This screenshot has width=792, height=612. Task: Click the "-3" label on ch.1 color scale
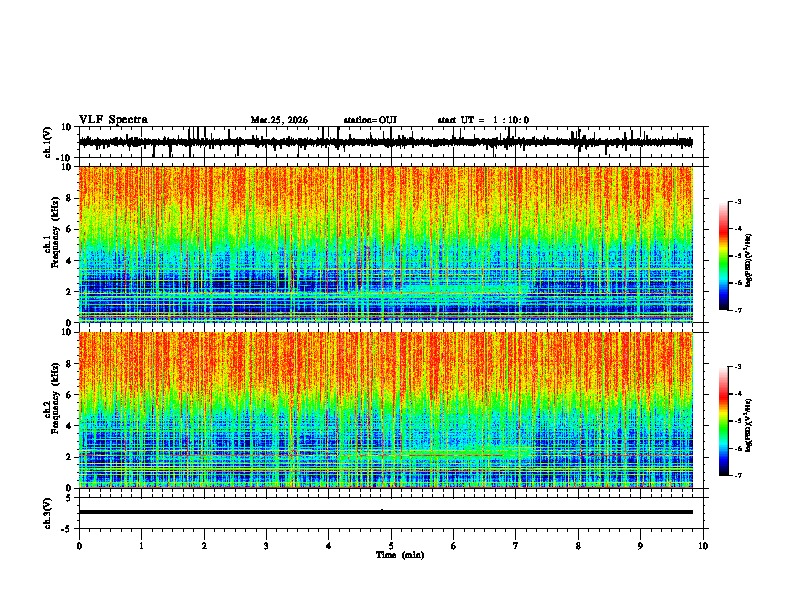pos(738,201)
